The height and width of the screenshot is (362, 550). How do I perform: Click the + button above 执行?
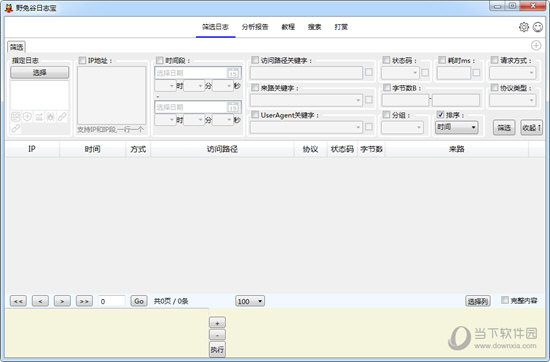click(217, 323)
